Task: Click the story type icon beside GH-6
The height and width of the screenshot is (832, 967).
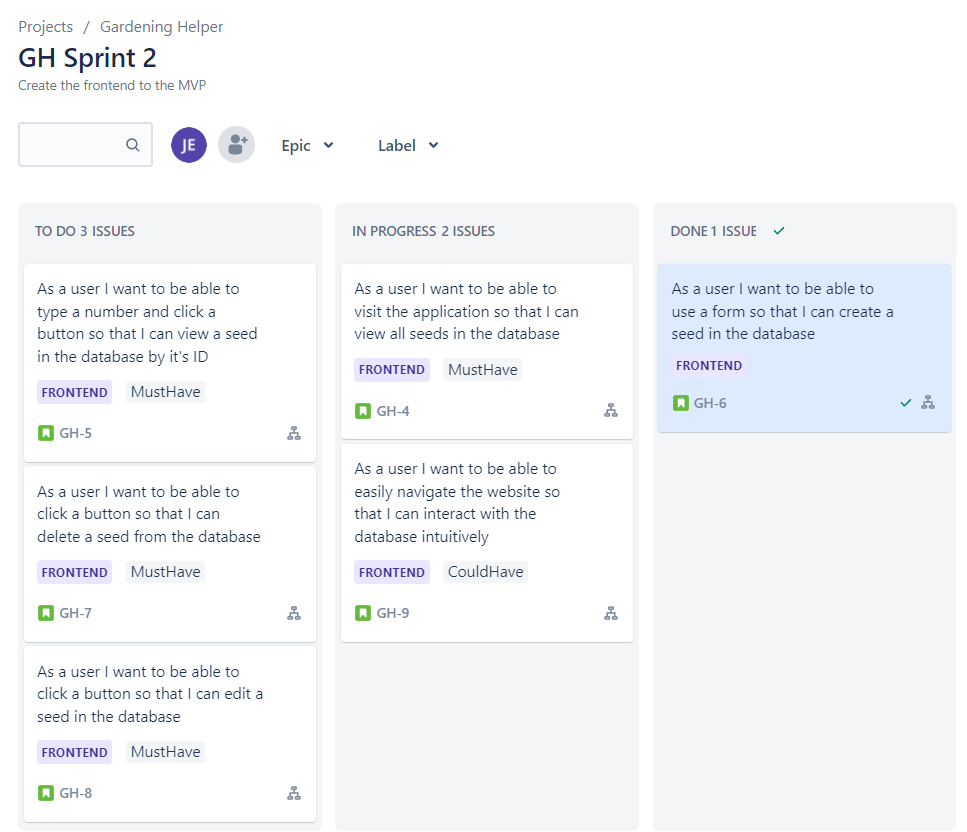Action: [680, 403]
